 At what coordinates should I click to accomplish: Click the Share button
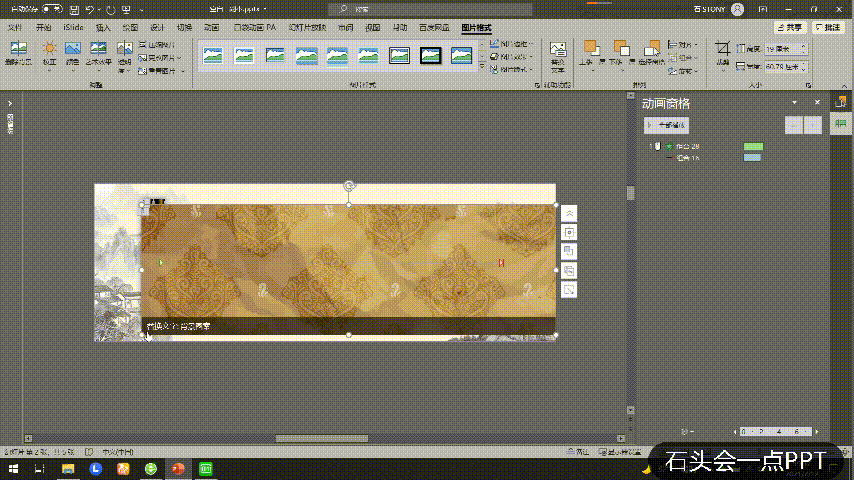[x=790, y=27]
